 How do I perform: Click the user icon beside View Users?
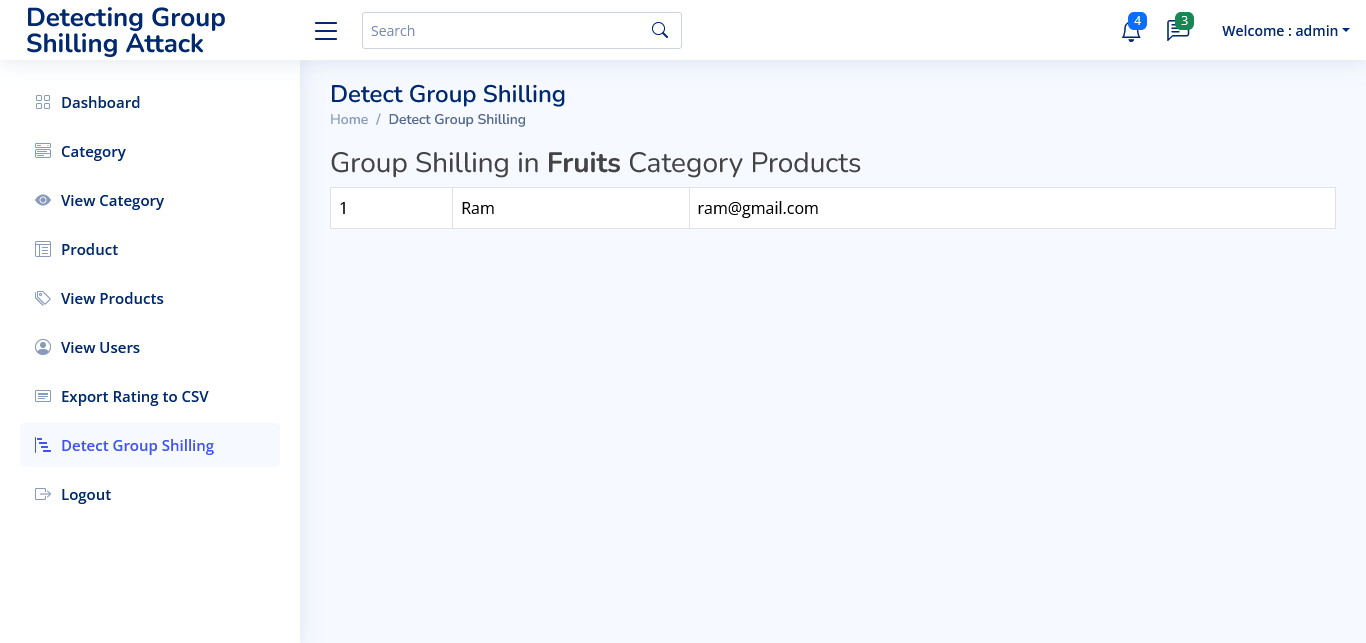point(43,347)
